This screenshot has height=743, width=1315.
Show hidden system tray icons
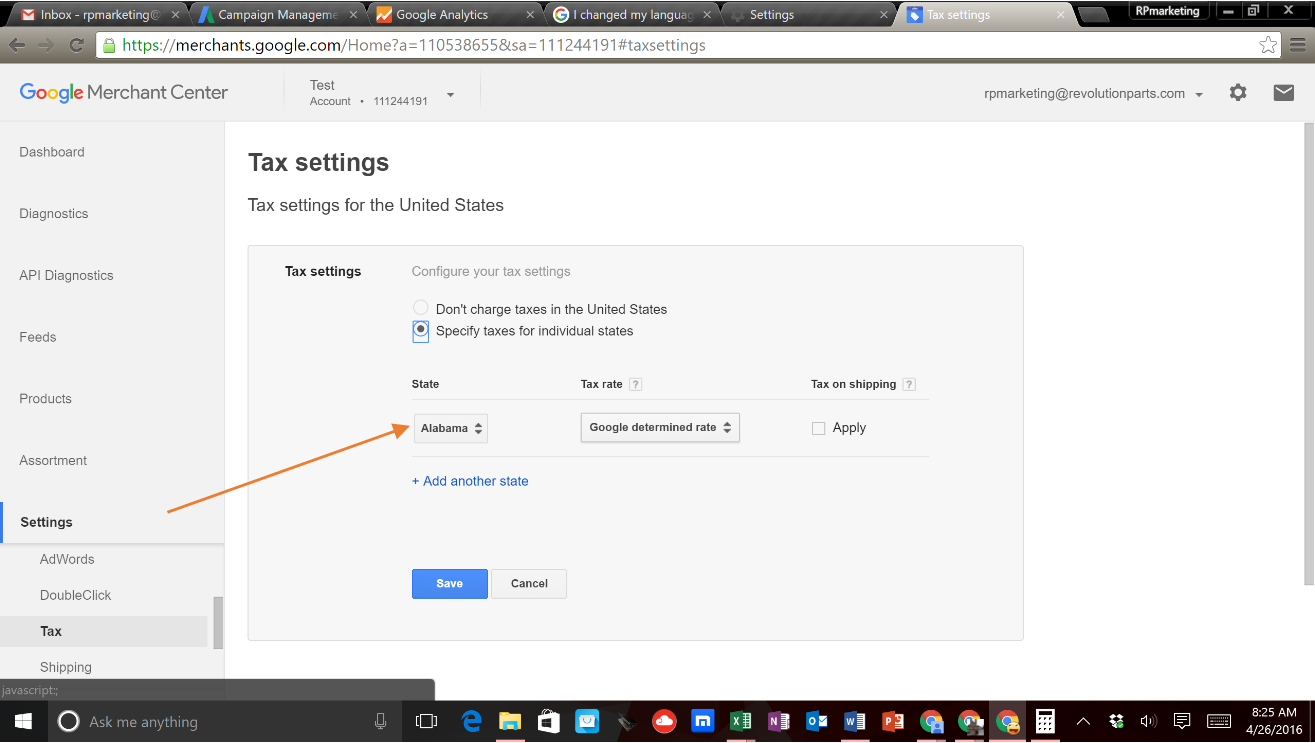pos(1083,721)
